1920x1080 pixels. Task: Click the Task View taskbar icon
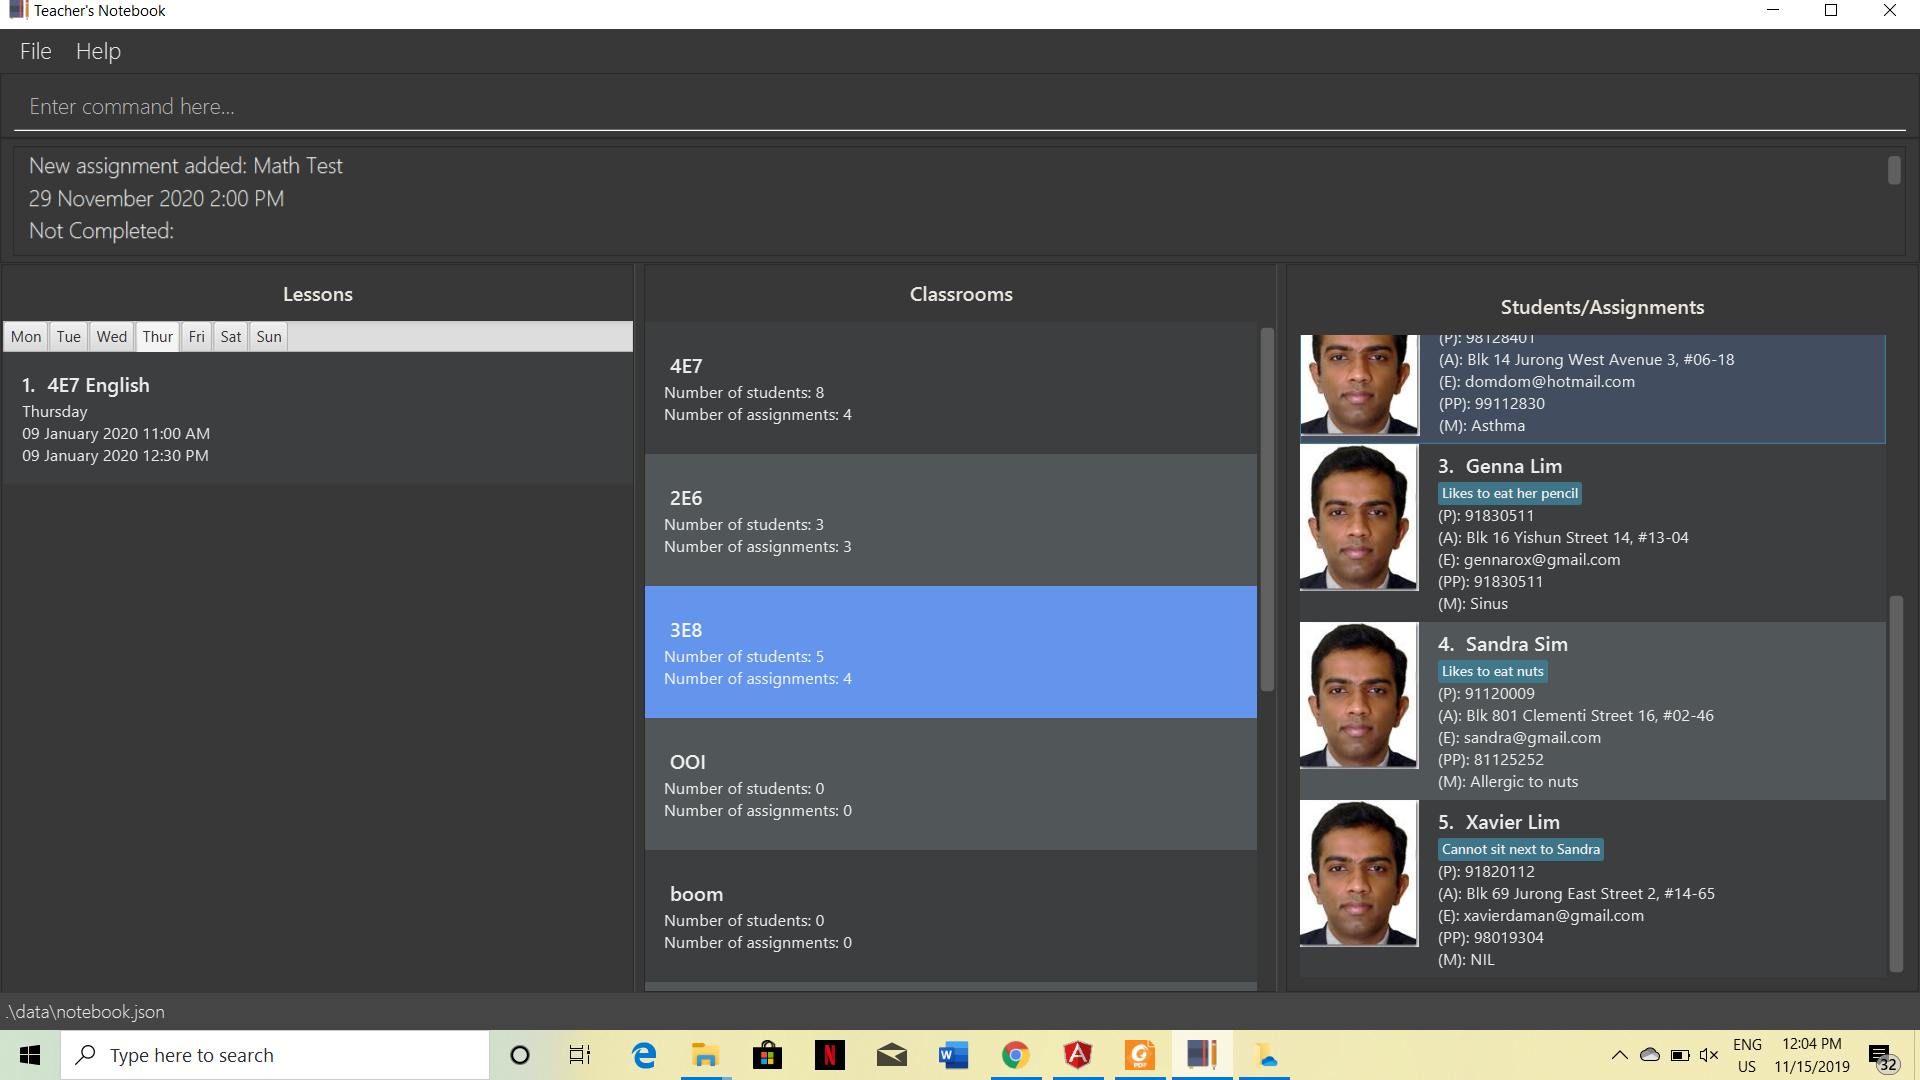pos(580,1055)
